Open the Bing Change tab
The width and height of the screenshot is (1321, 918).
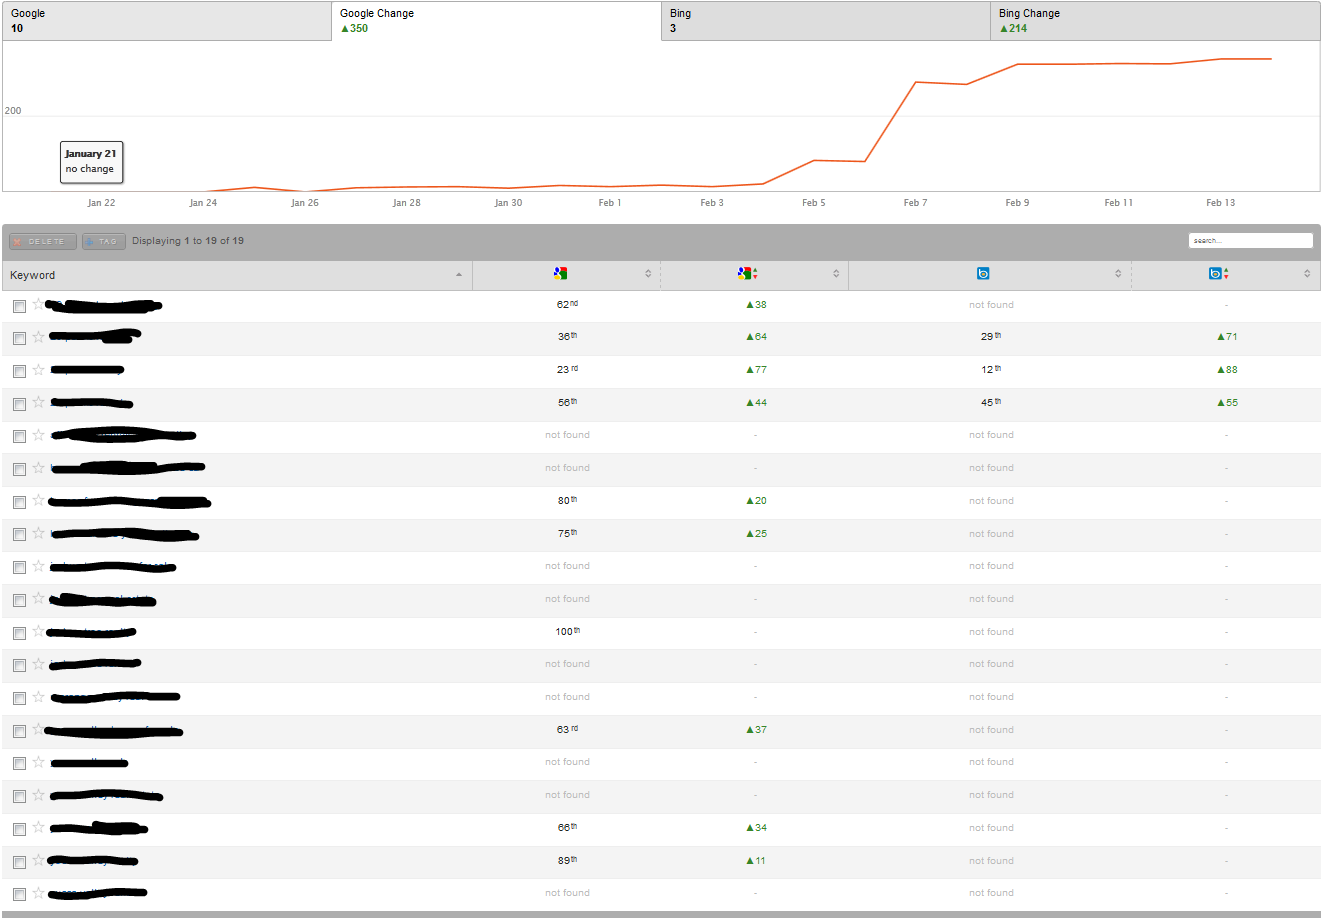[1154, 21]
